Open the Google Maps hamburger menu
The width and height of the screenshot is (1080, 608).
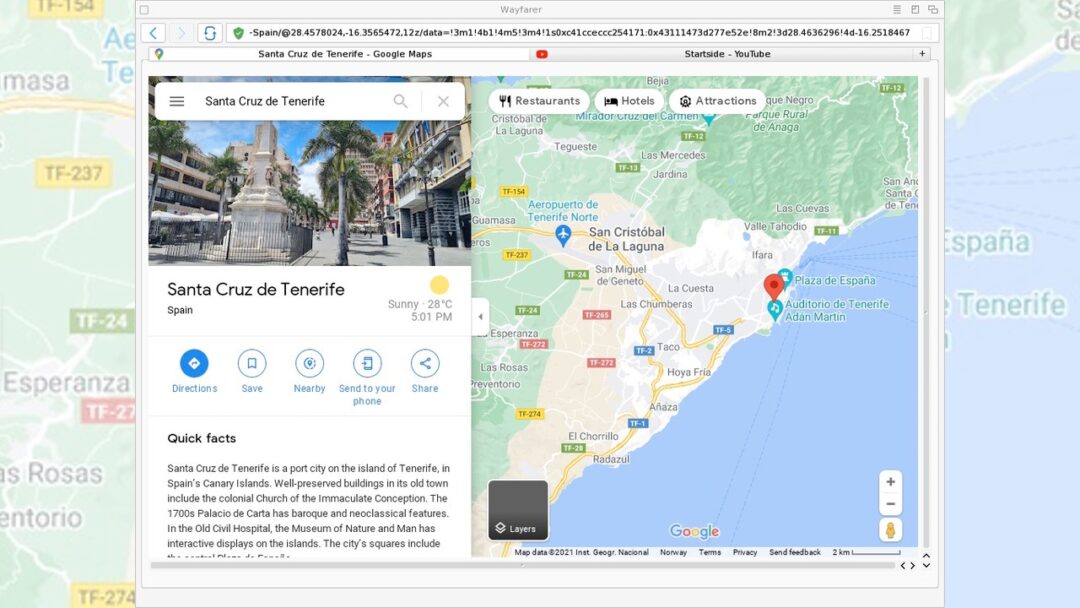tap(176, 101)
